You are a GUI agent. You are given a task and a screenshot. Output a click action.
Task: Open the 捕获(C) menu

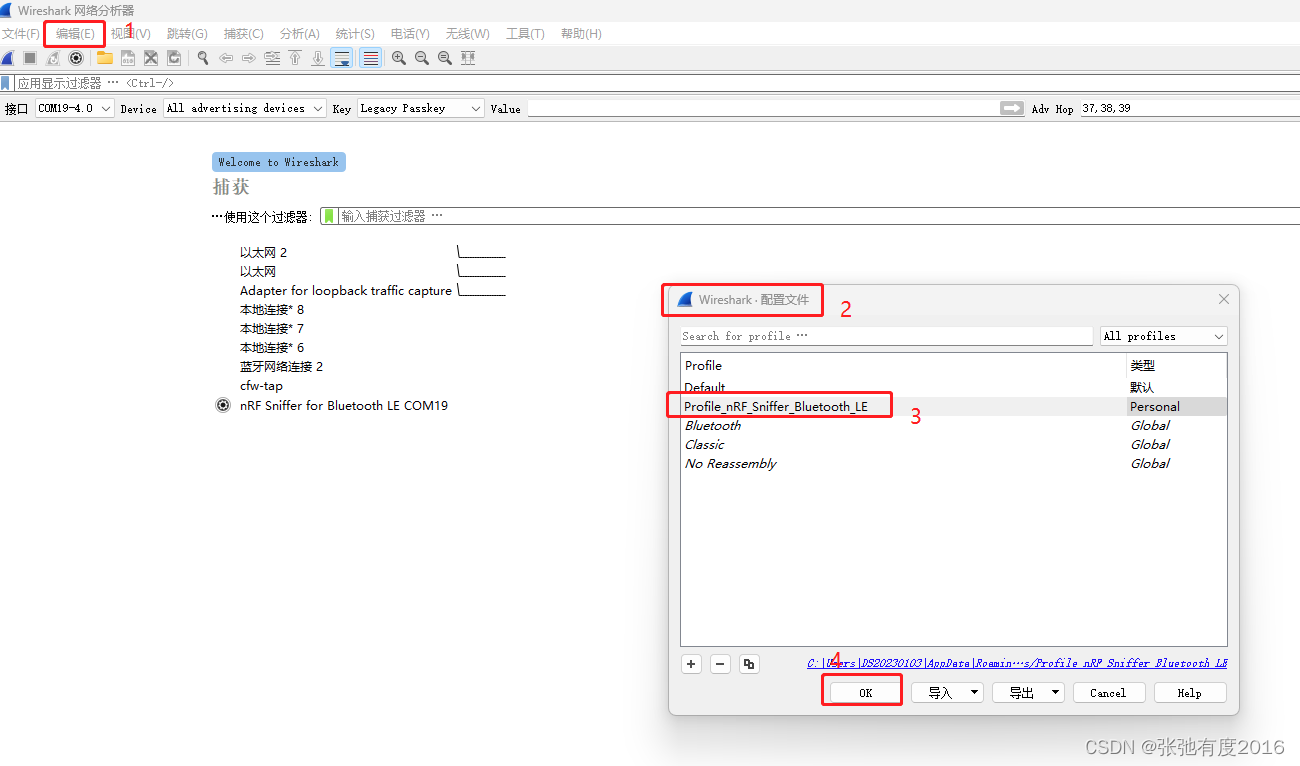click(244, 33)
